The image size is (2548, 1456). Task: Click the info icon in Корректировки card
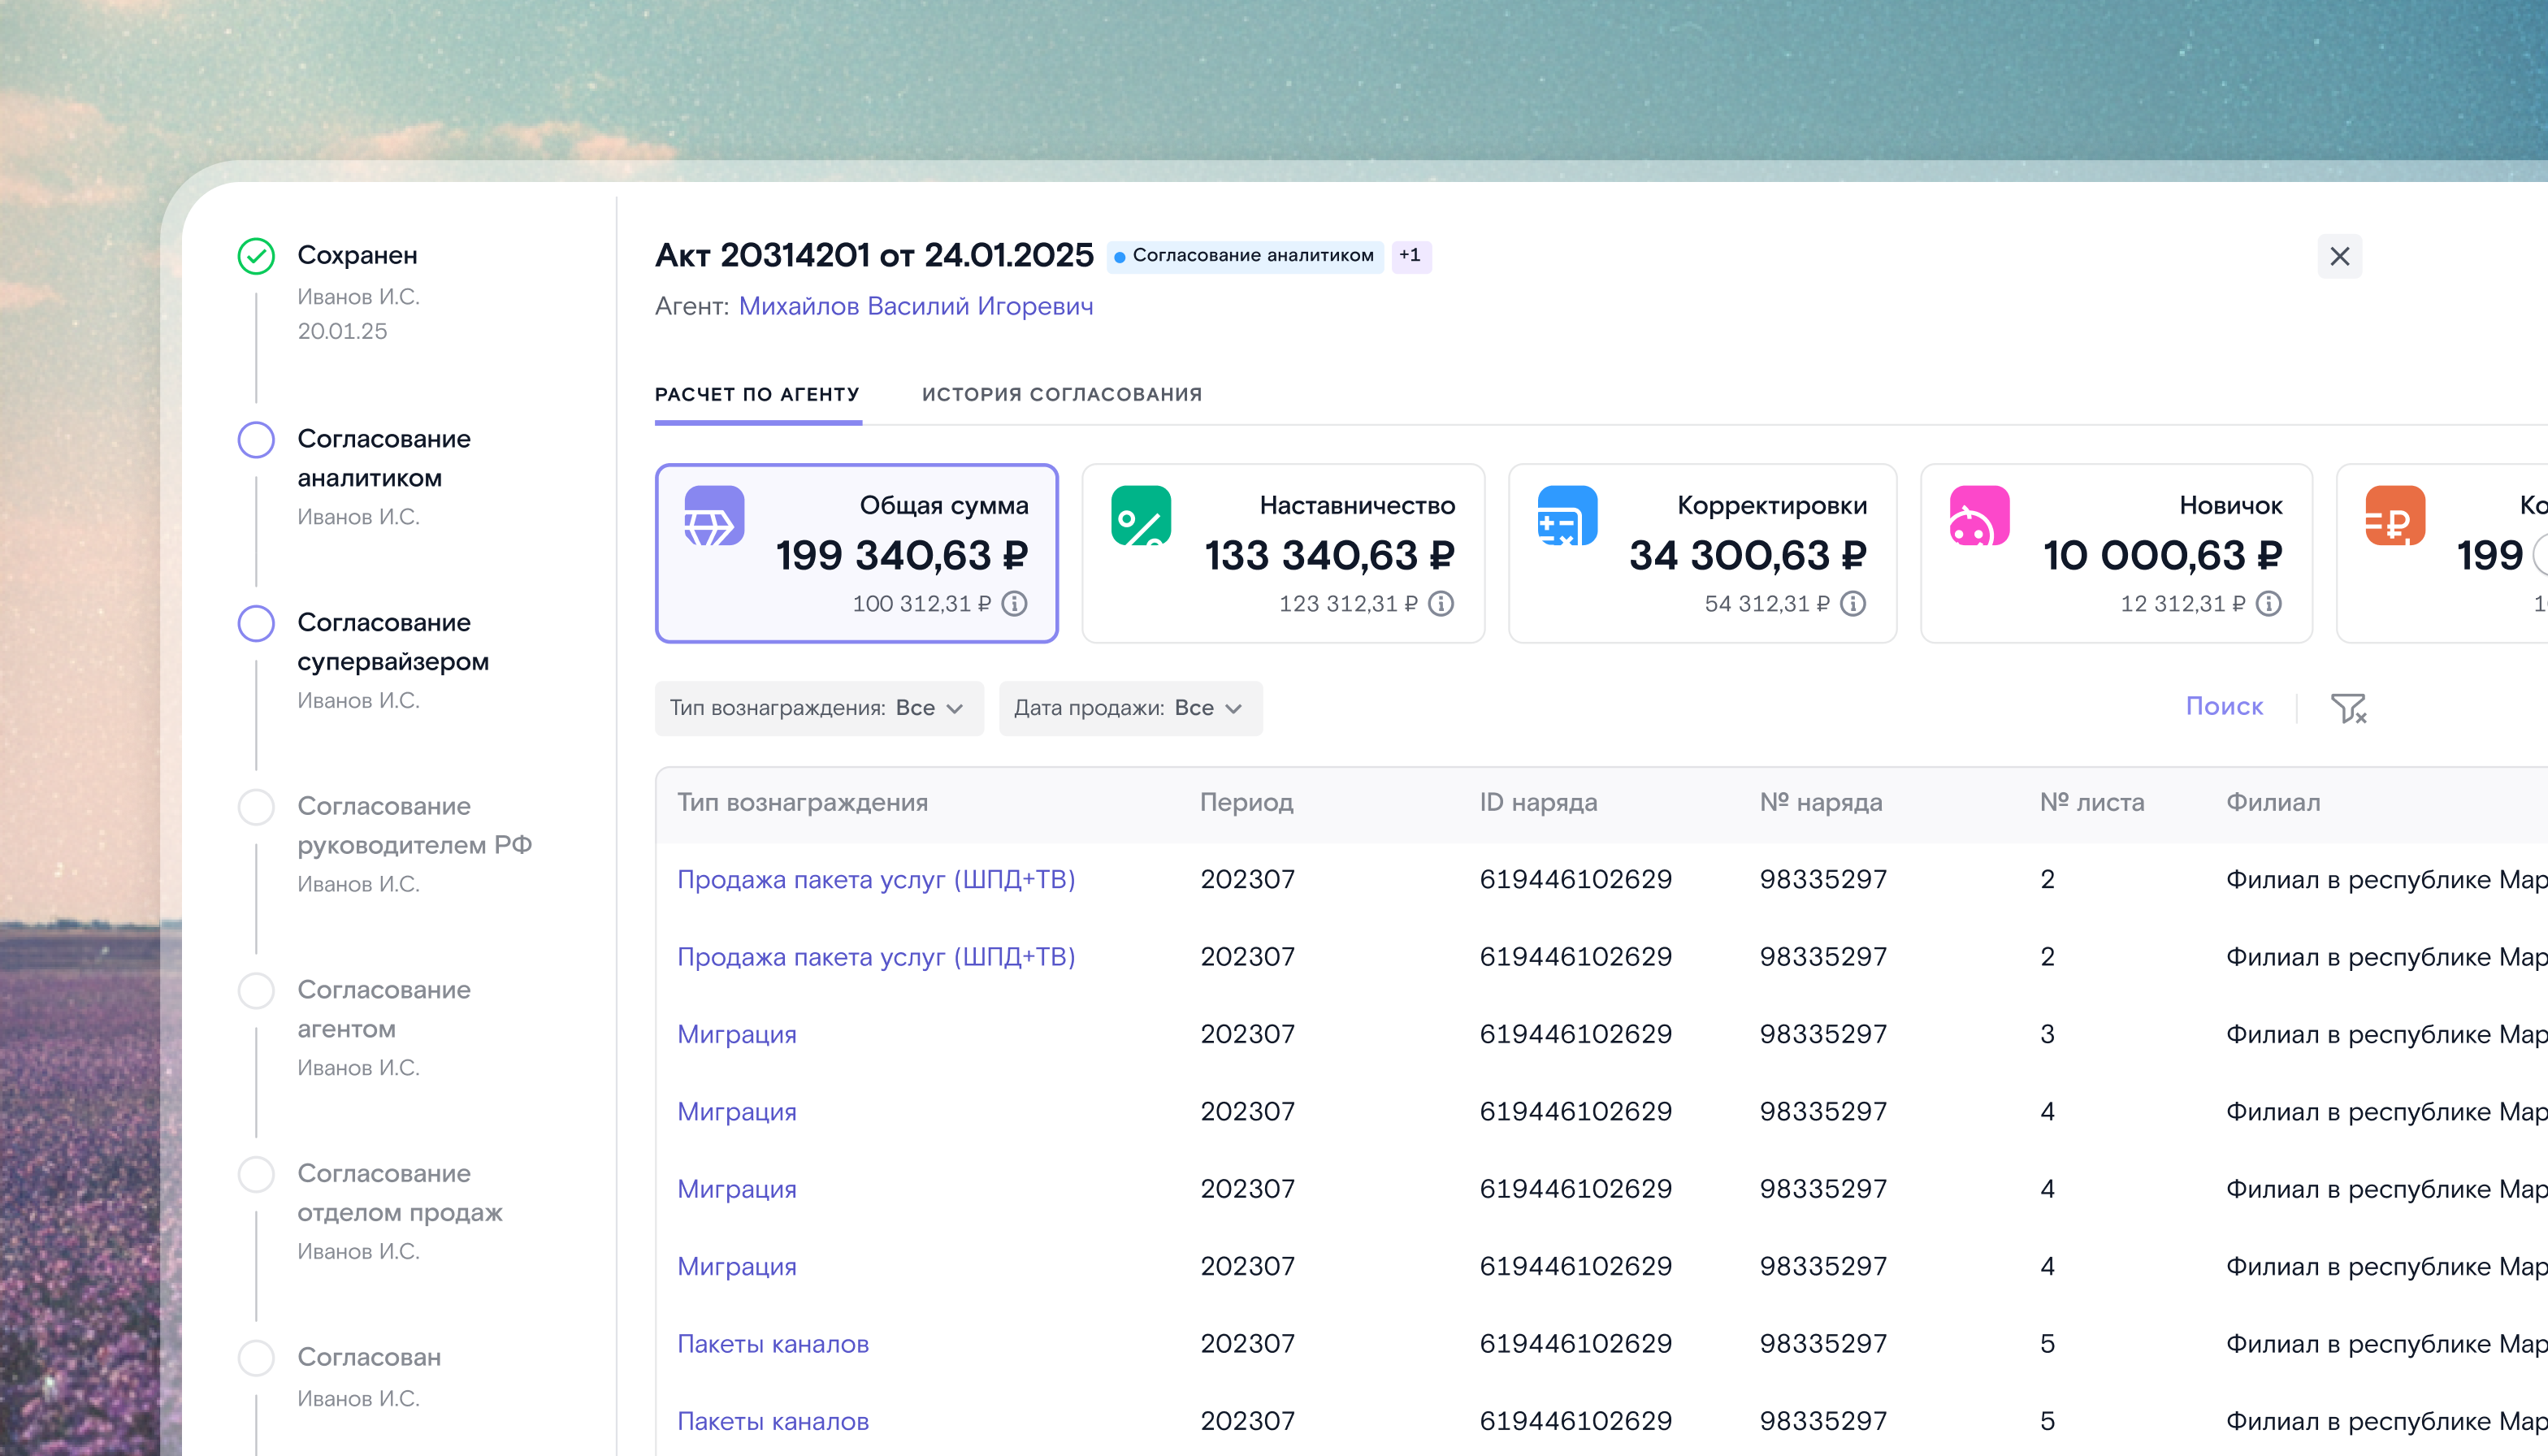(x=1853, y=604)
